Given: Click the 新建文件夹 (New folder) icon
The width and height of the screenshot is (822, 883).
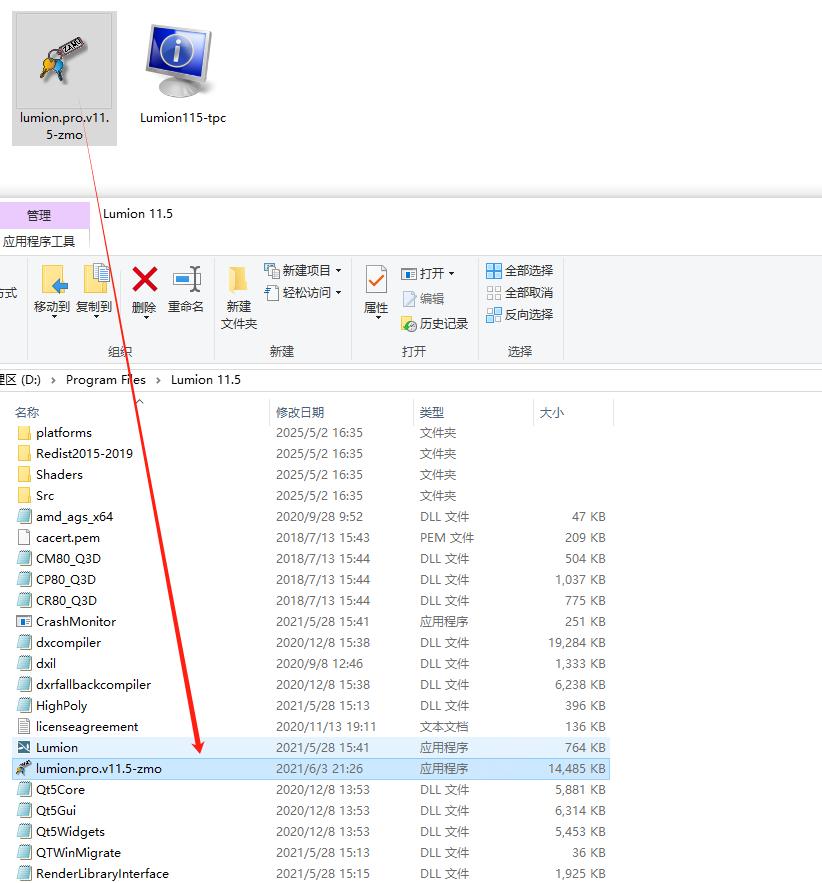Looking at the screenshot, I should [x=238, y=280].
